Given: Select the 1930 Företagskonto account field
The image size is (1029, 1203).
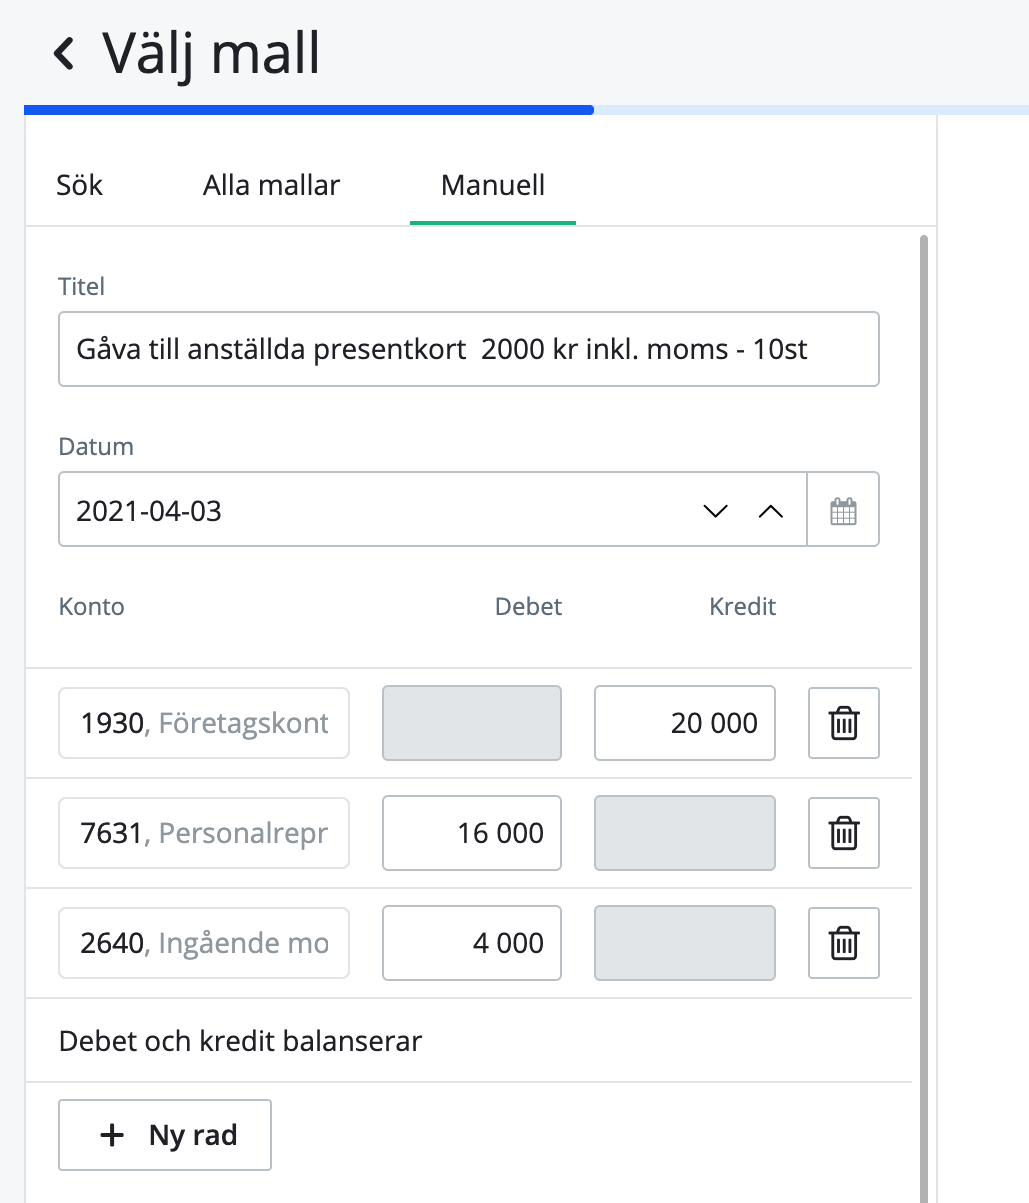Looking at the screenshot, I should (x=203, y=722).
